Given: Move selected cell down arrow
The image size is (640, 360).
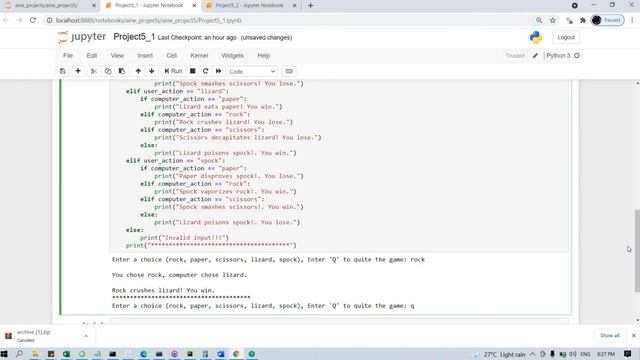Looking at the screenshot, I should (x=152, y=71).
